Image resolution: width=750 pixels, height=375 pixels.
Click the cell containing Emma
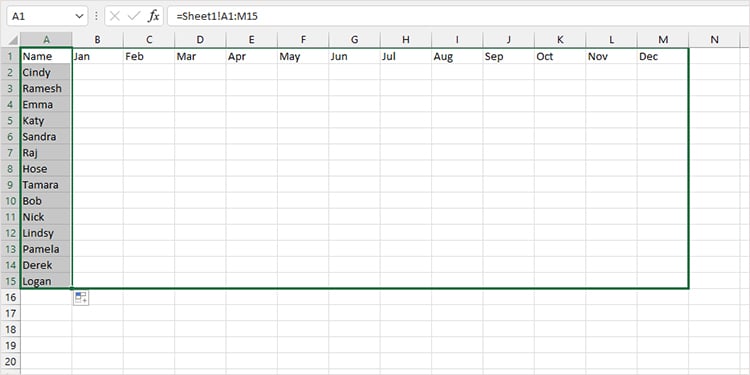click(x=46, y=105)
